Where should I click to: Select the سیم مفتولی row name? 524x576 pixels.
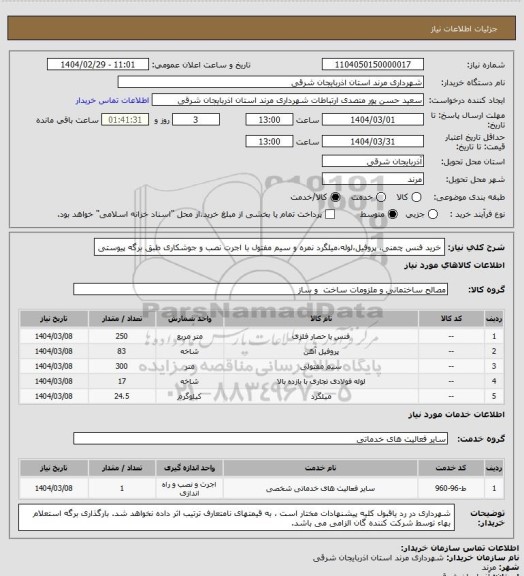(321, 367)
